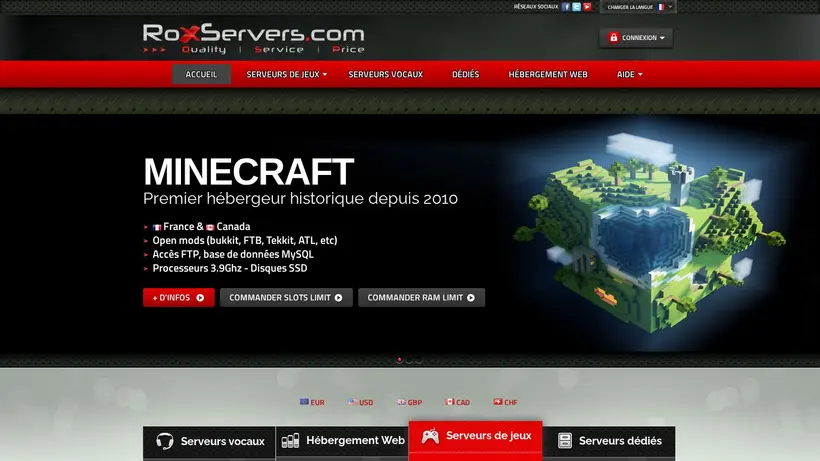The width and height of the screenshot is (820, 461).
Task: Open the Serveurs vocaux menu item
Action: tap(385, 74)
